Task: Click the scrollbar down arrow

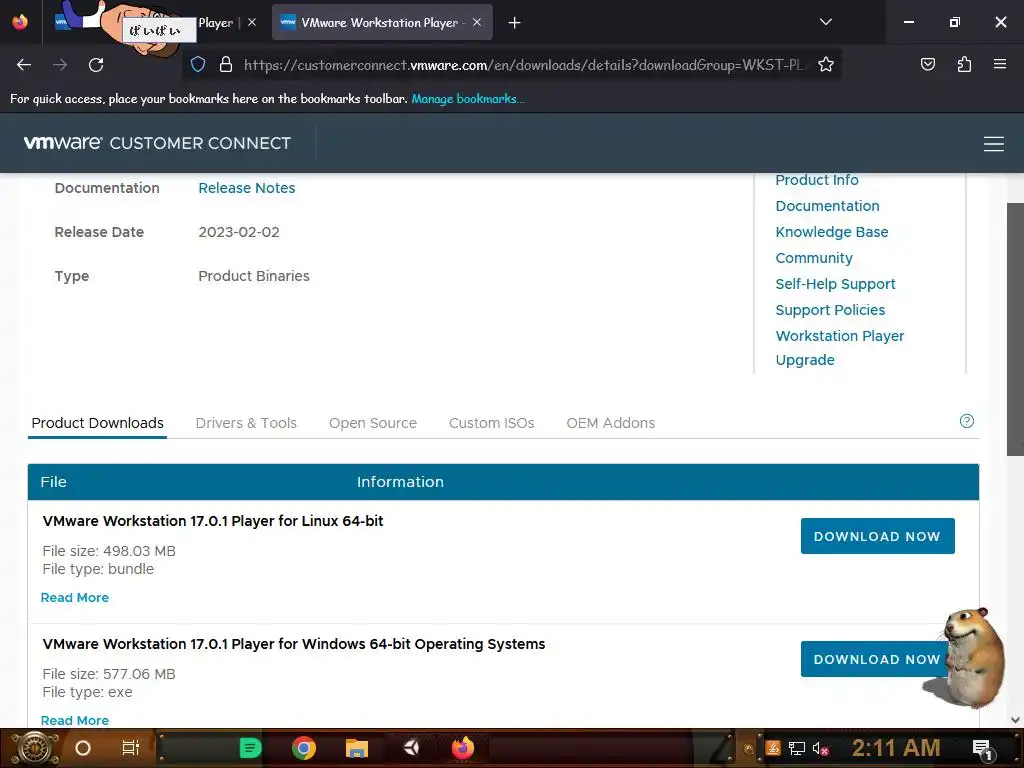Action: pos(1015,720)
